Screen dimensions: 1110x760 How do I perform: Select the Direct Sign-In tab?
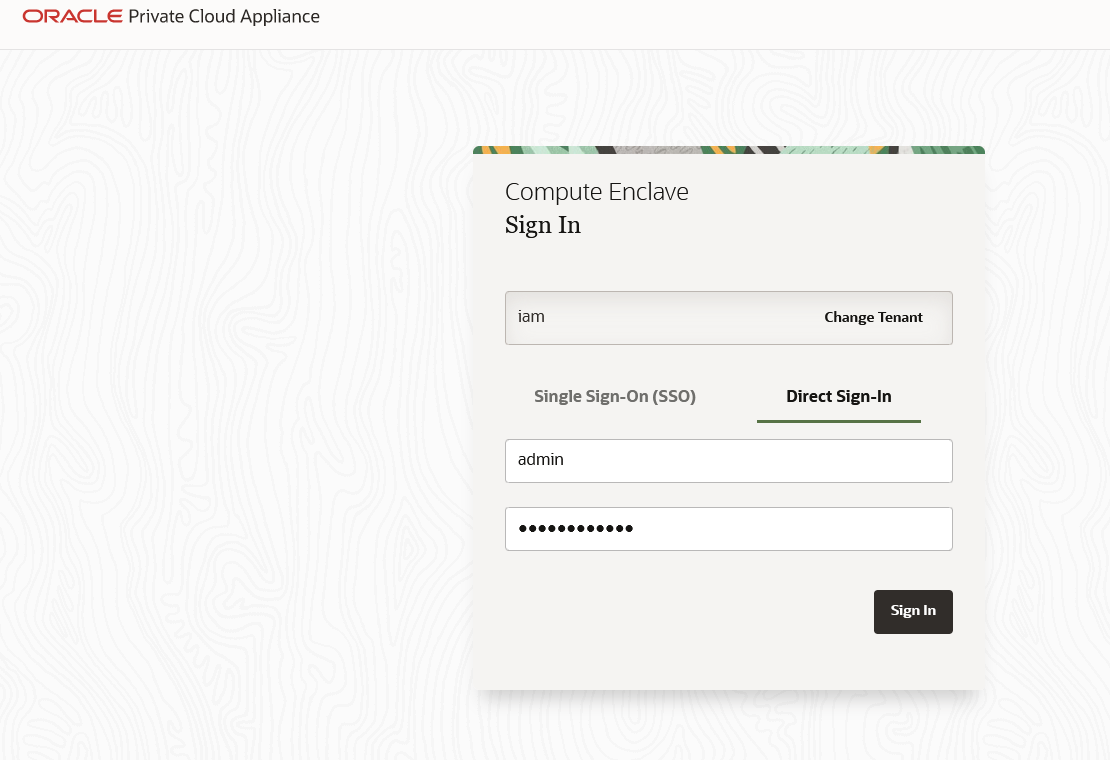[x=838, y=396]
